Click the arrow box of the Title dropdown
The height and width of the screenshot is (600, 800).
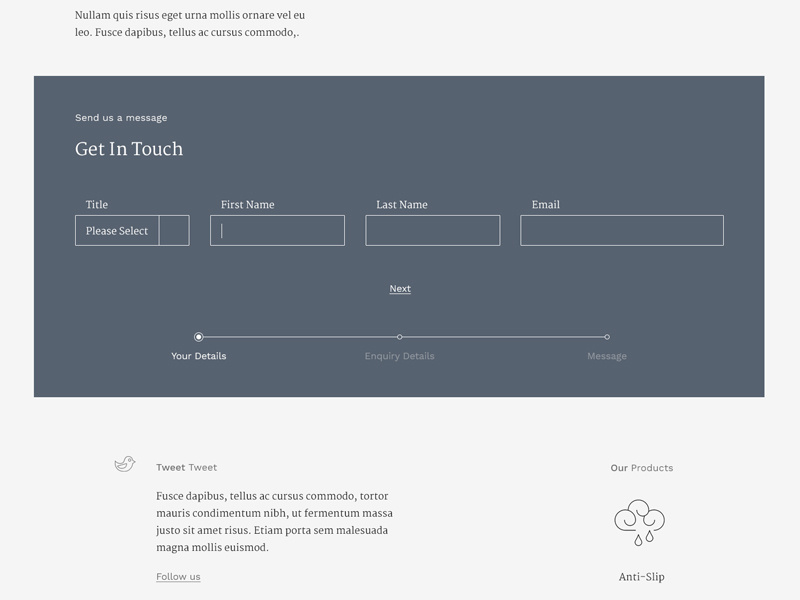click(x=174, y=231)
